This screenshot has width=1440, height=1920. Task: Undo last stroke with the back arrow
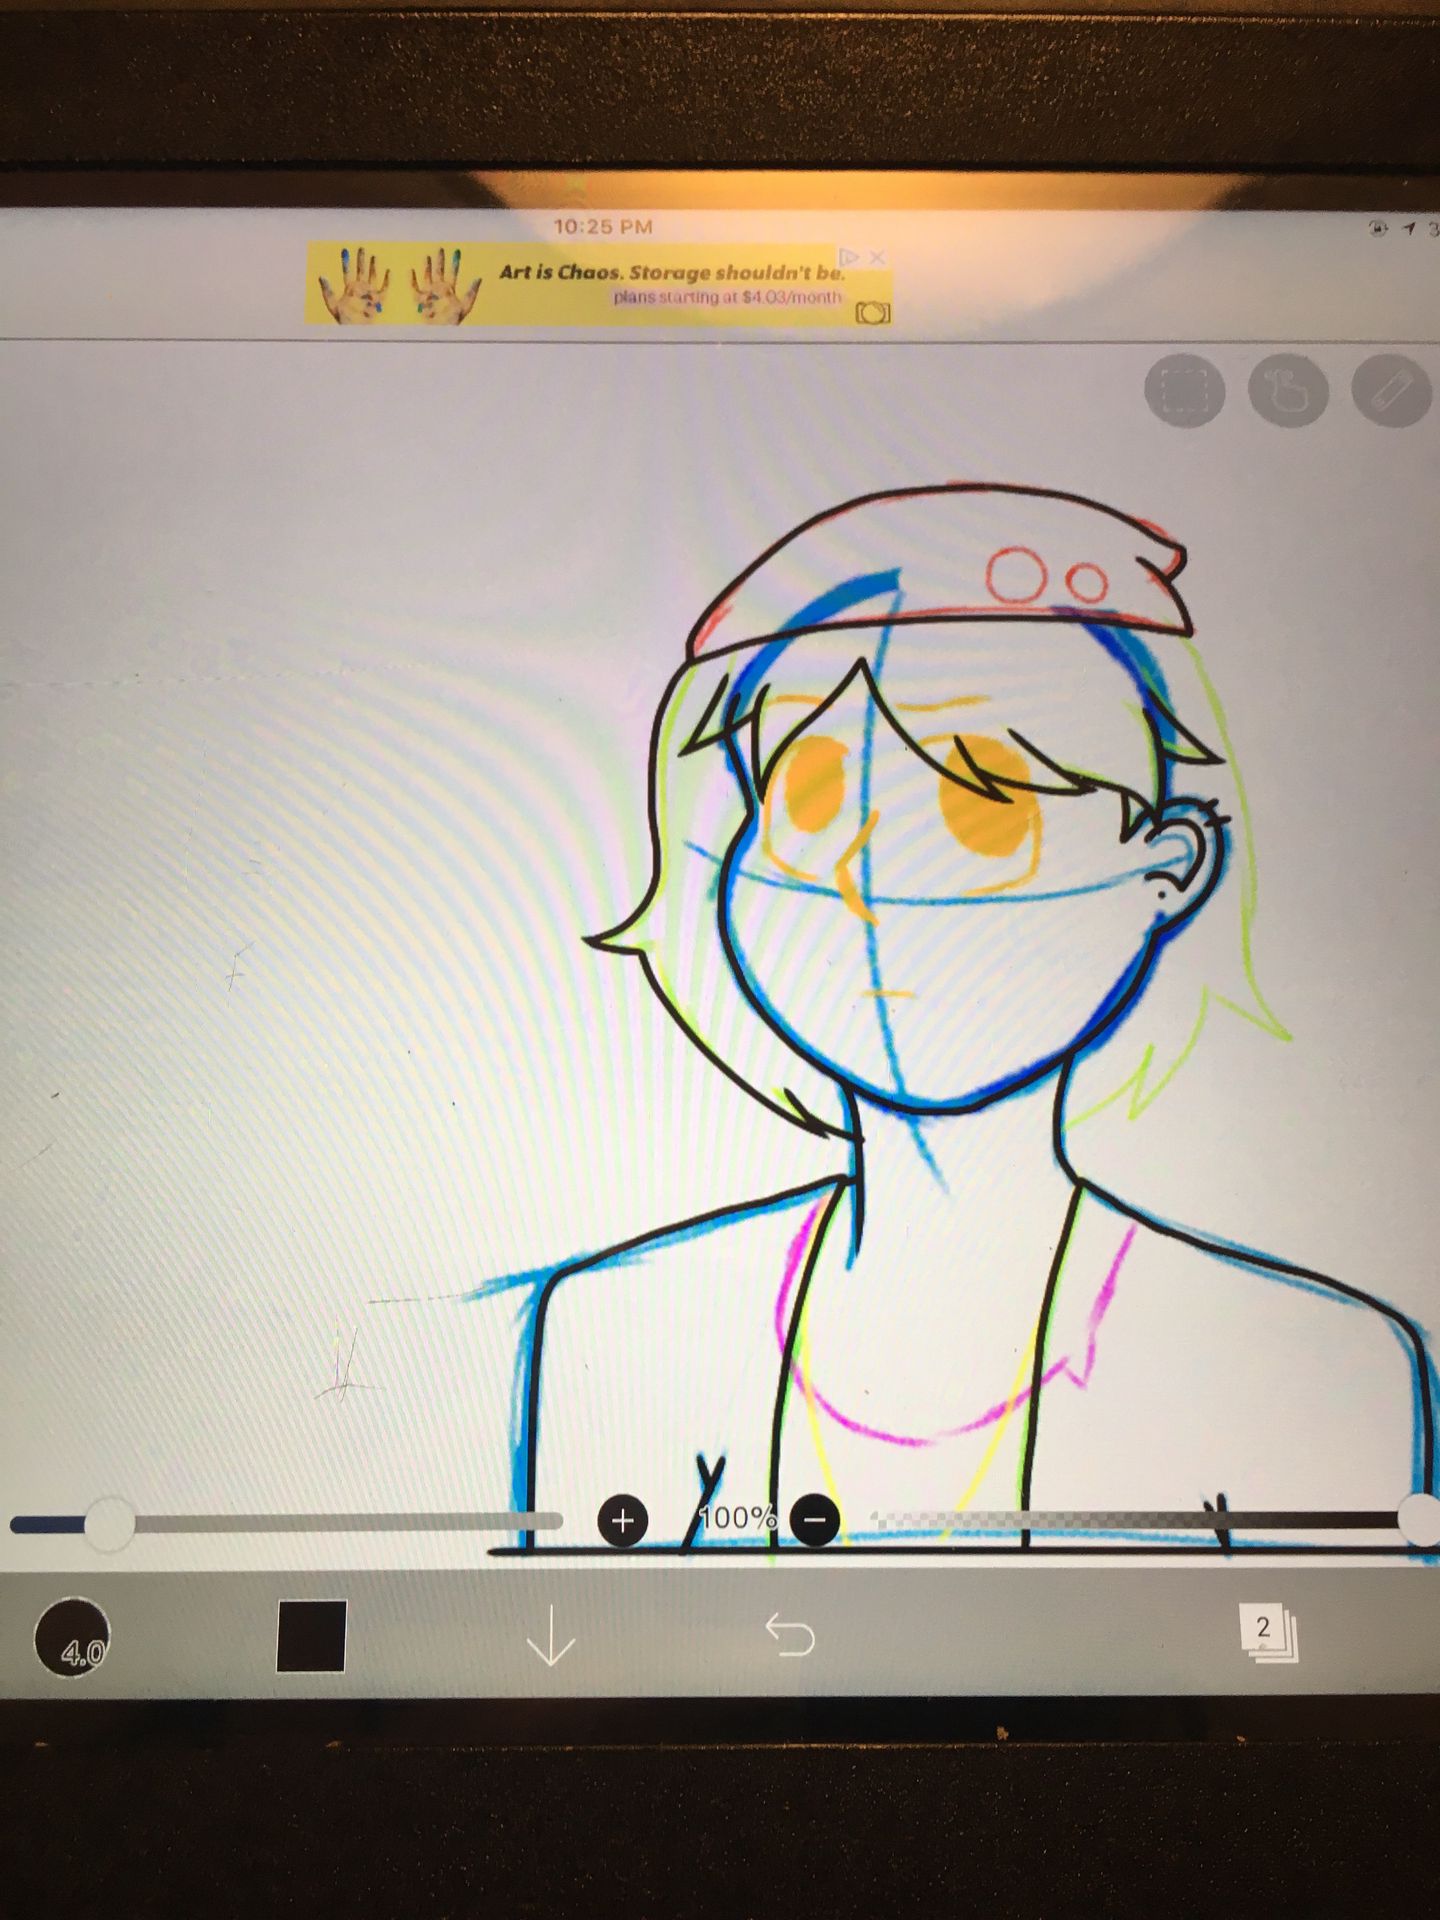790,1636
